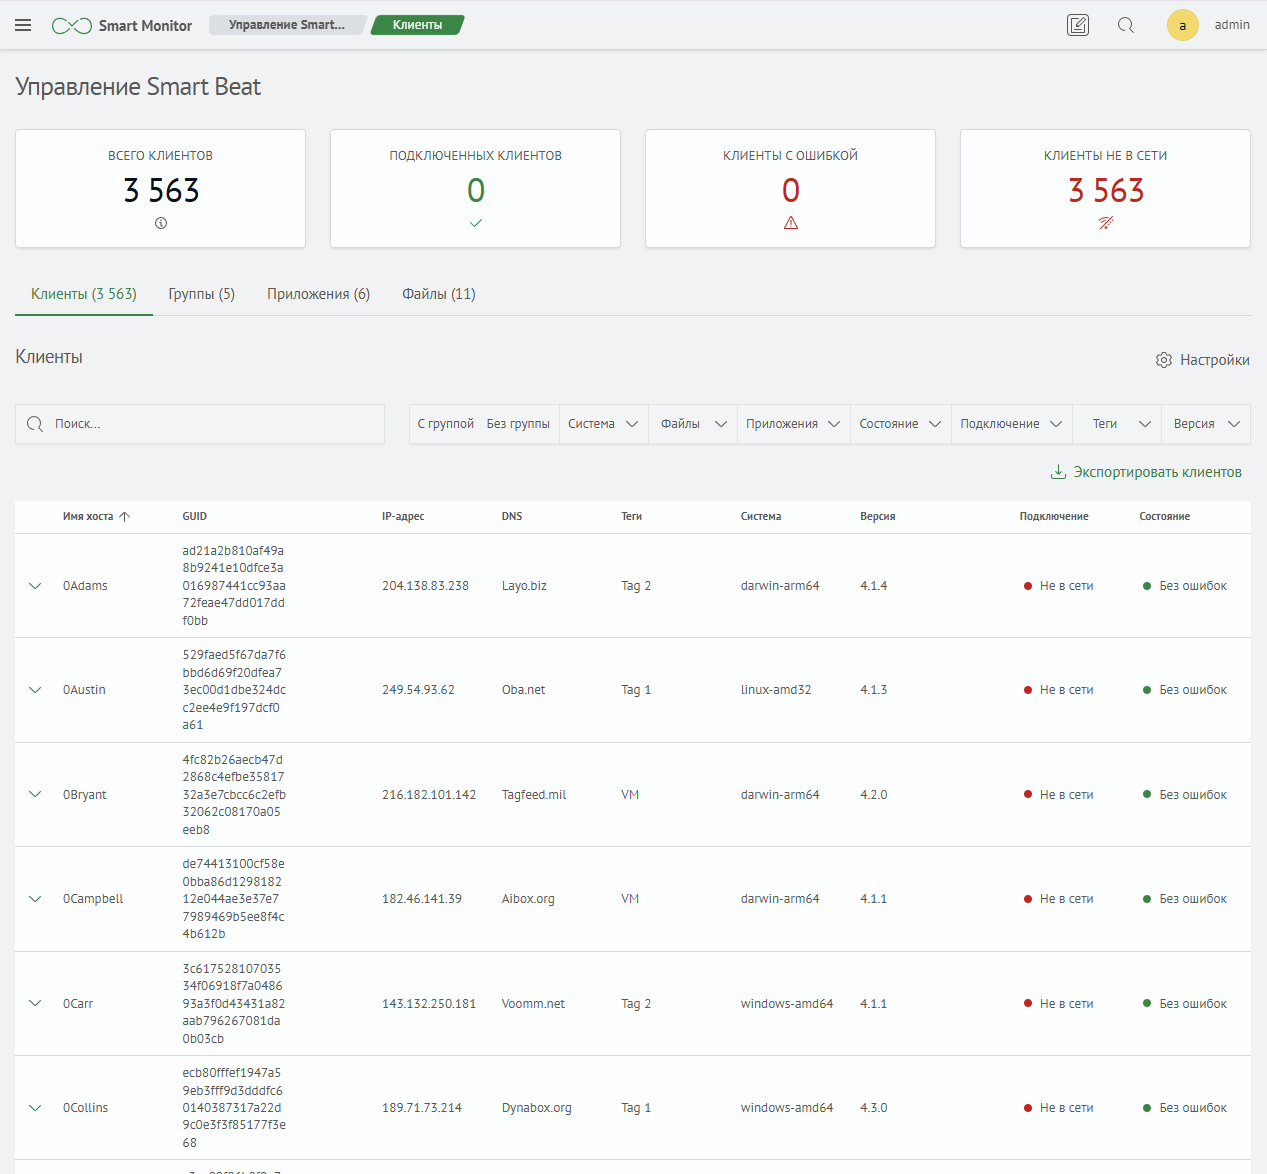
Task: Sort by the Версия column header
Action: 878,517
